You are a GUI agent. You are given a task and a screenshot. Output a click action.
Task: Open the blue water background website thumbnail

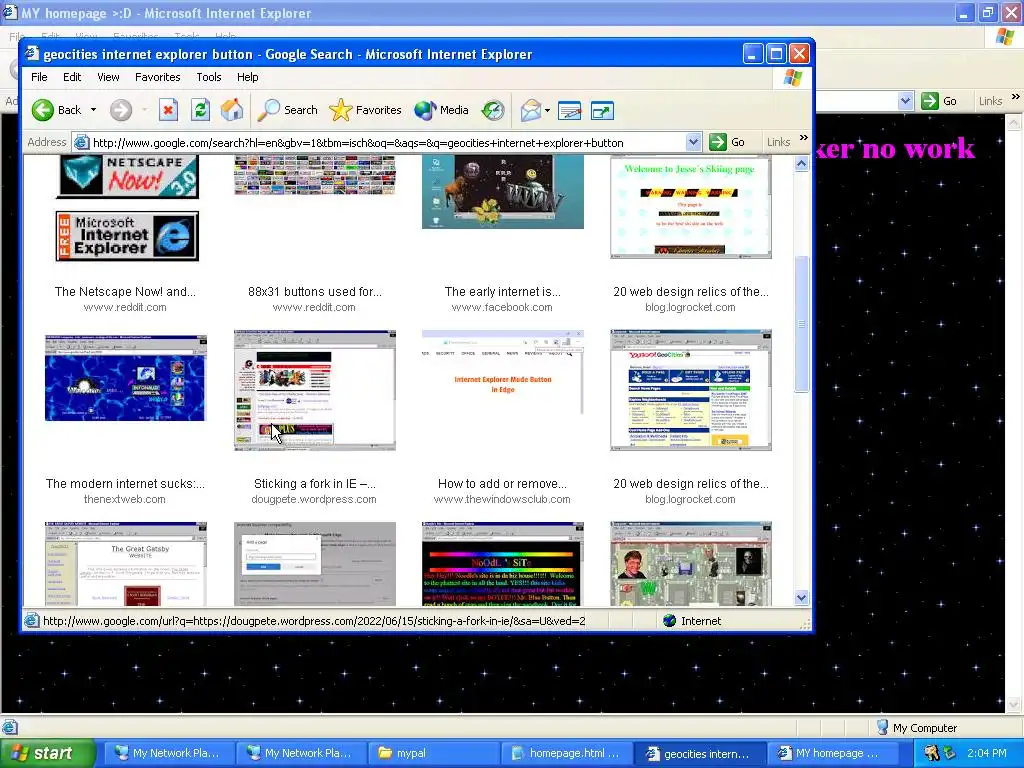click(125, 378)
